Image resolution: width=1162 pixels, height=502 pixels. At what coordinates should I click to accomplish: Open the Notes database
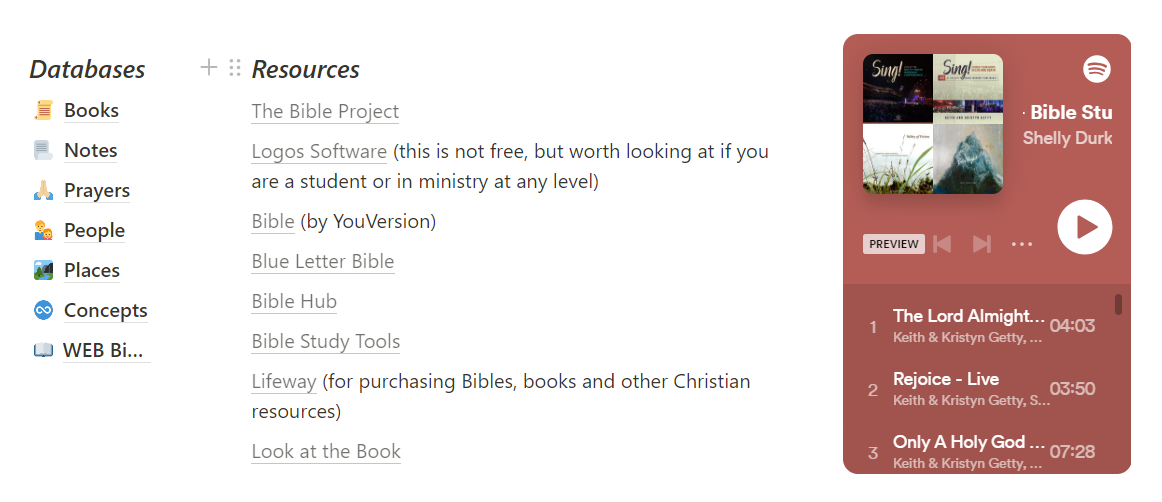click(90, 151)
